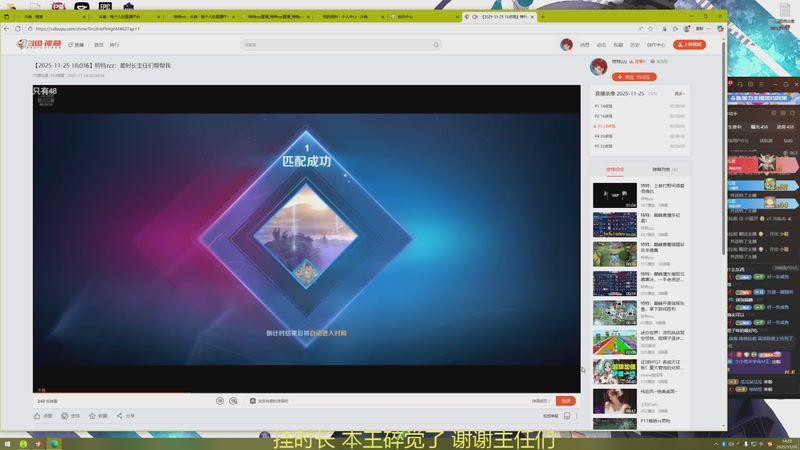Click the browser address bar URL

coord(87,29)
